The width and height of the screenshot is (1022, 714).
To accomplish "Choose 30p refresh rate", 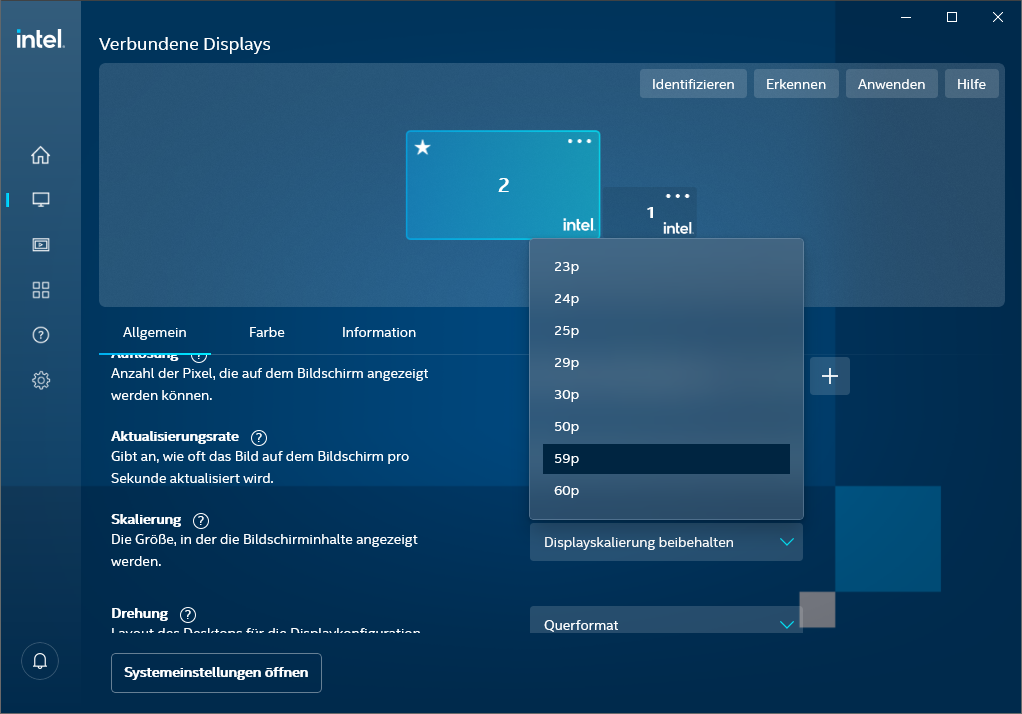I will tap(666, 394).
